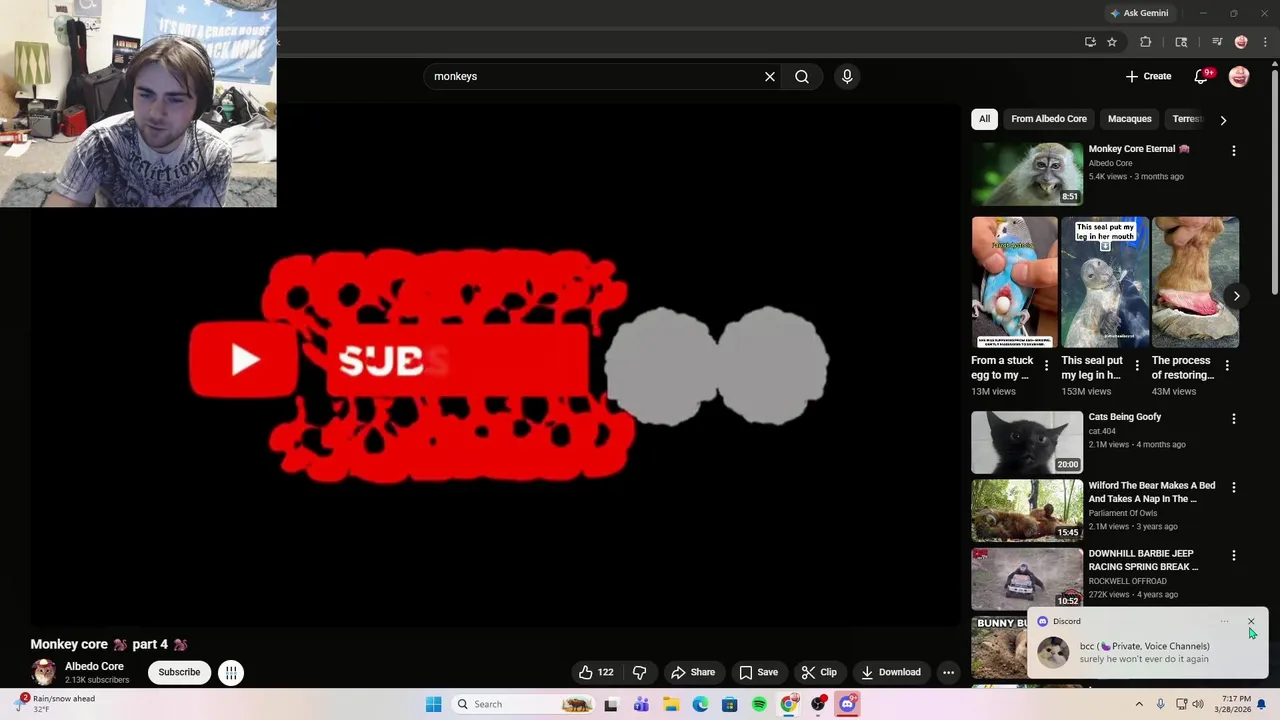Open Ask Gemini in Chrome
Image resolution: width=1280 pixels, height=720 pixels.
(1139, 13)
